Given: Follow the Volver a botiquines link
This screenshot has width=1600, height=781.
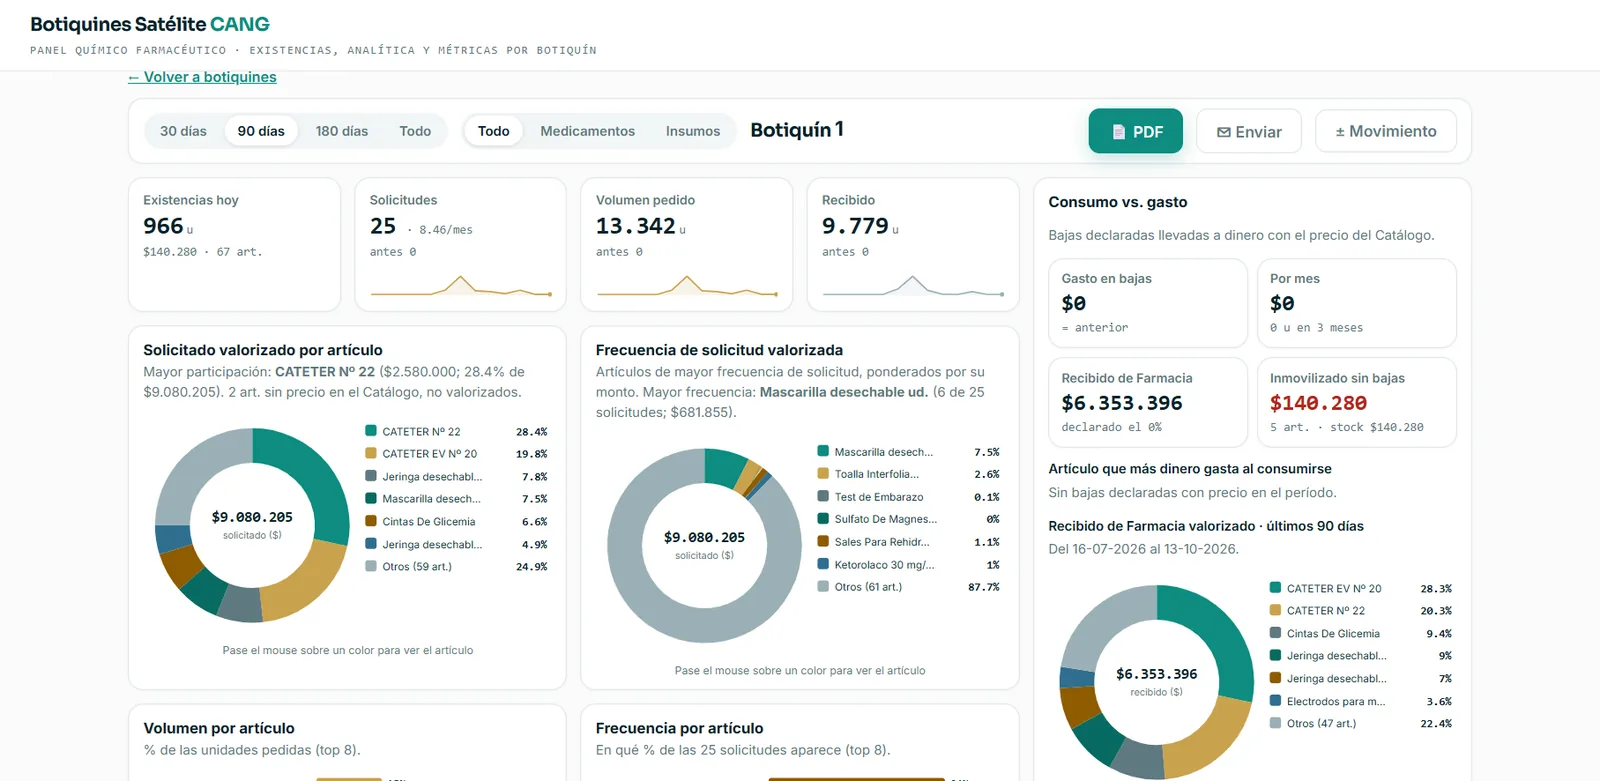Looking at the screenshot, I should pos(202,77).
